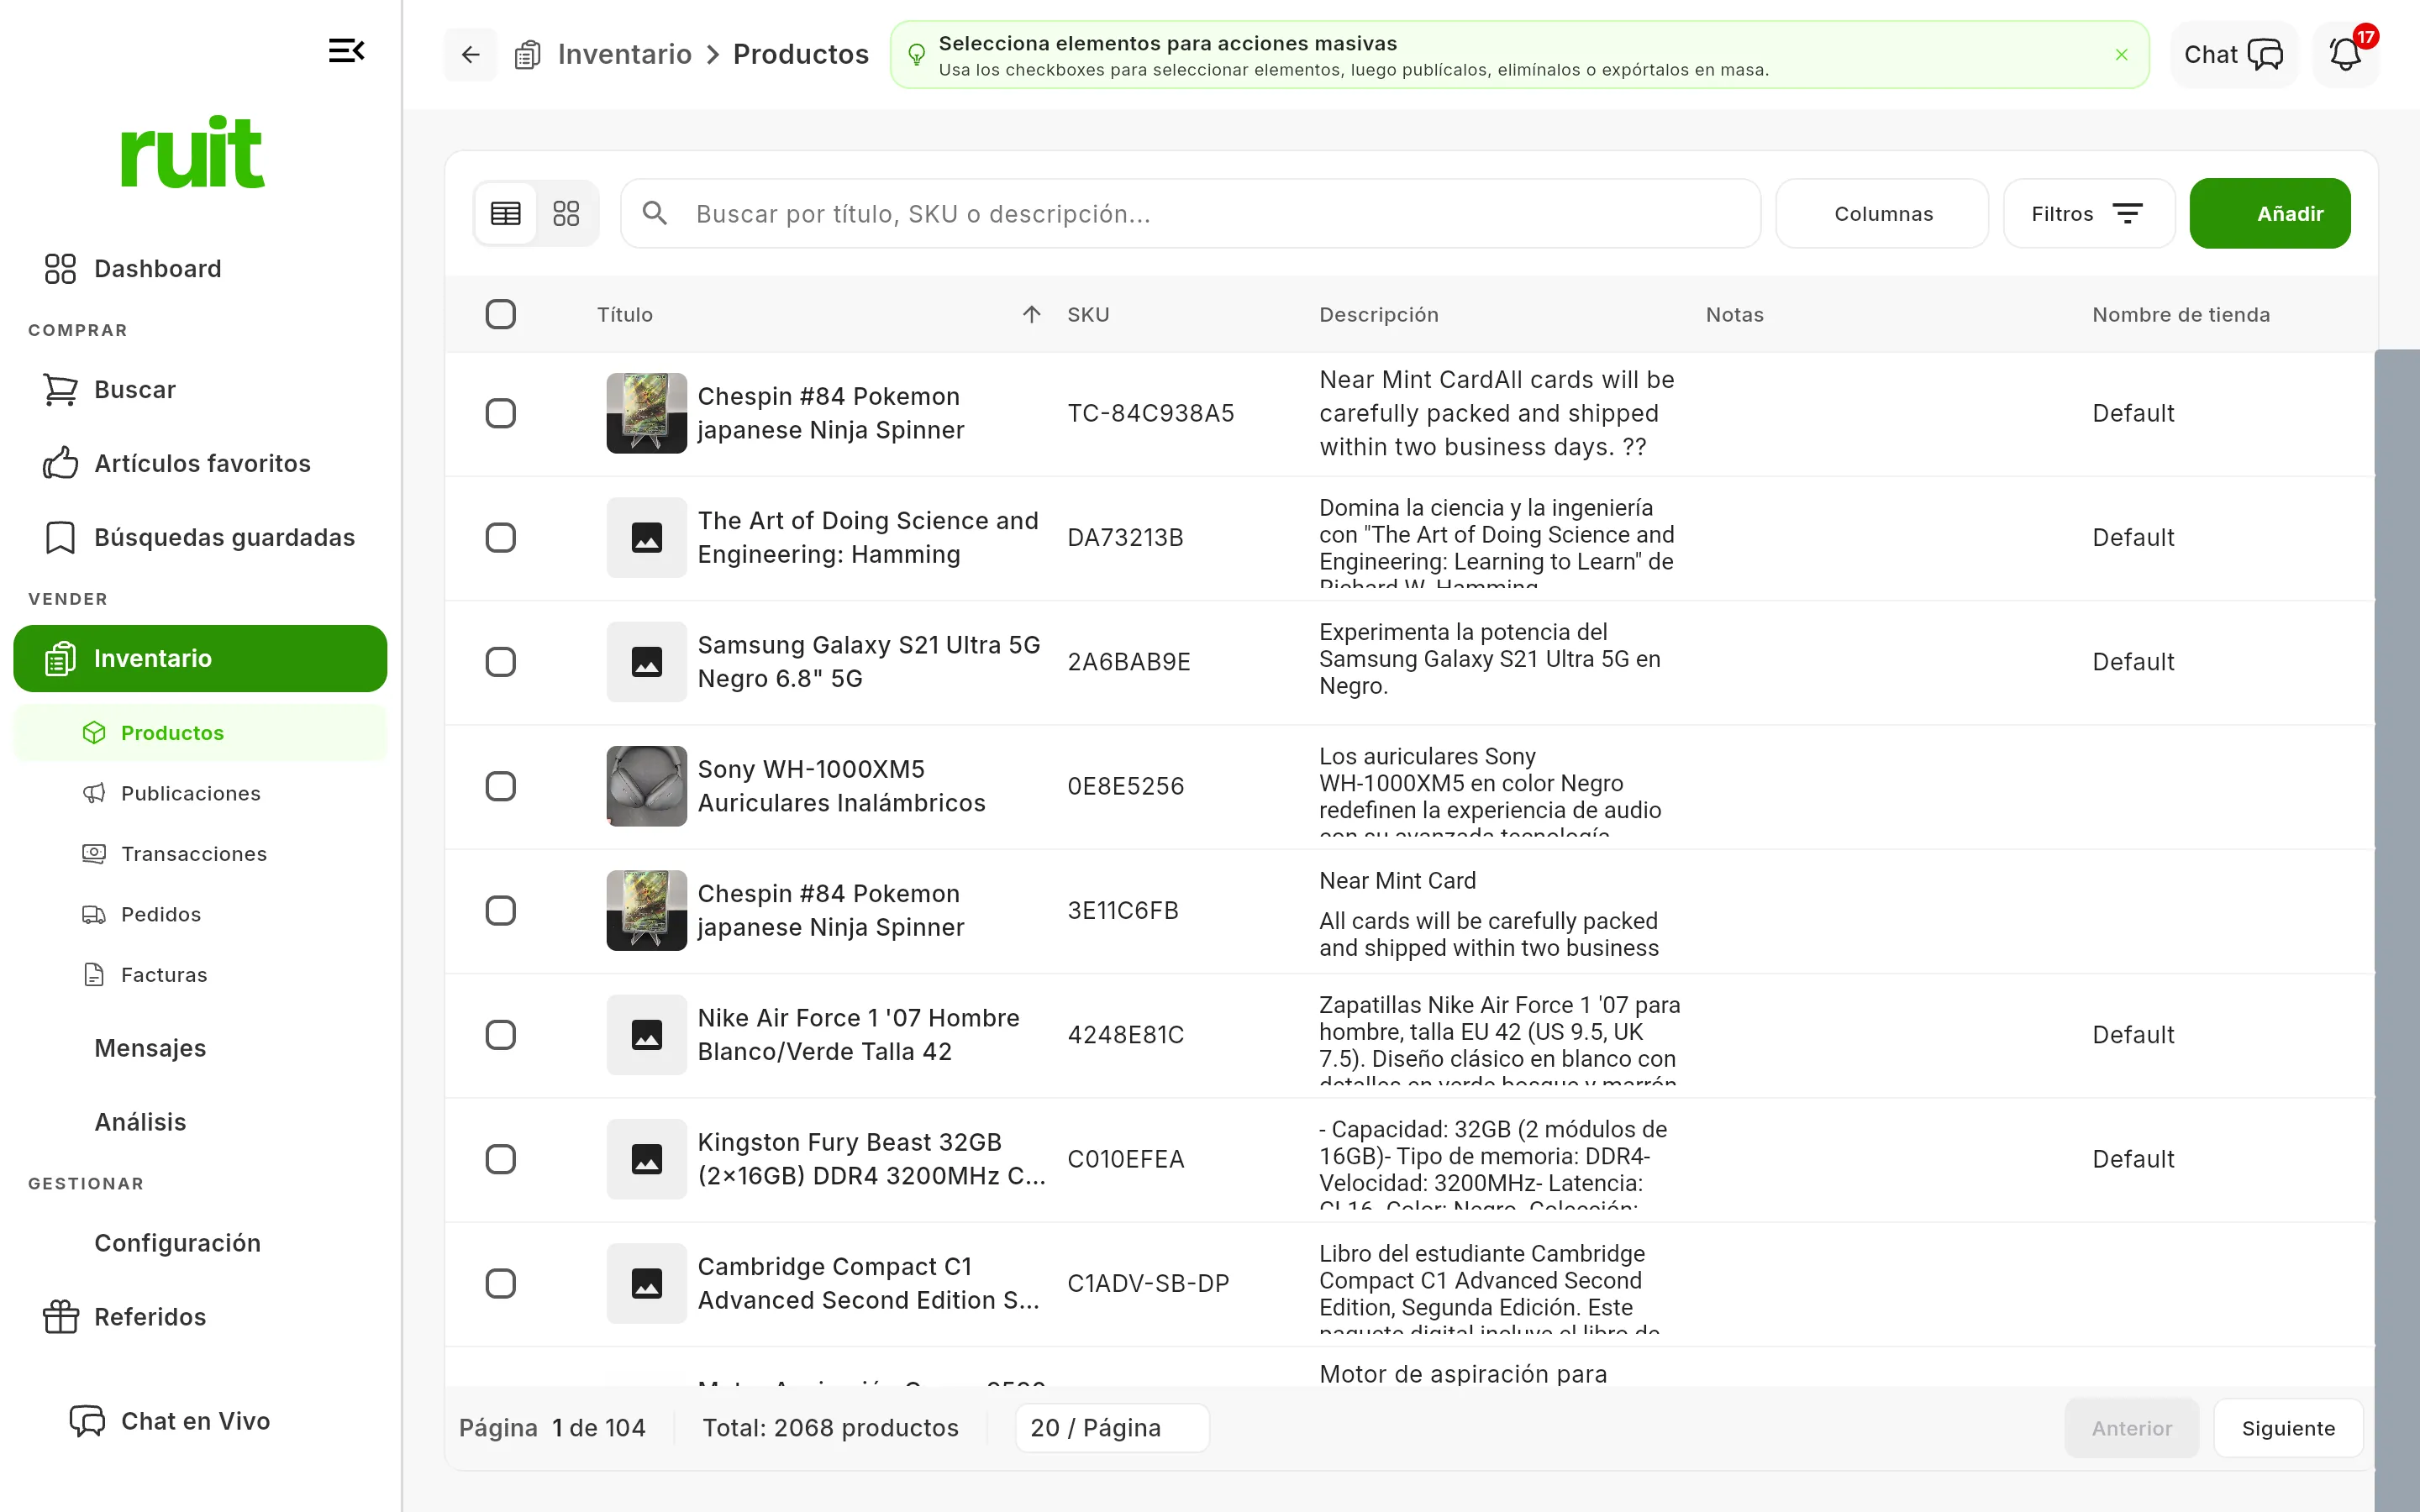Switch to grid card view
2420x1512 pixels.
click(566, 213)
